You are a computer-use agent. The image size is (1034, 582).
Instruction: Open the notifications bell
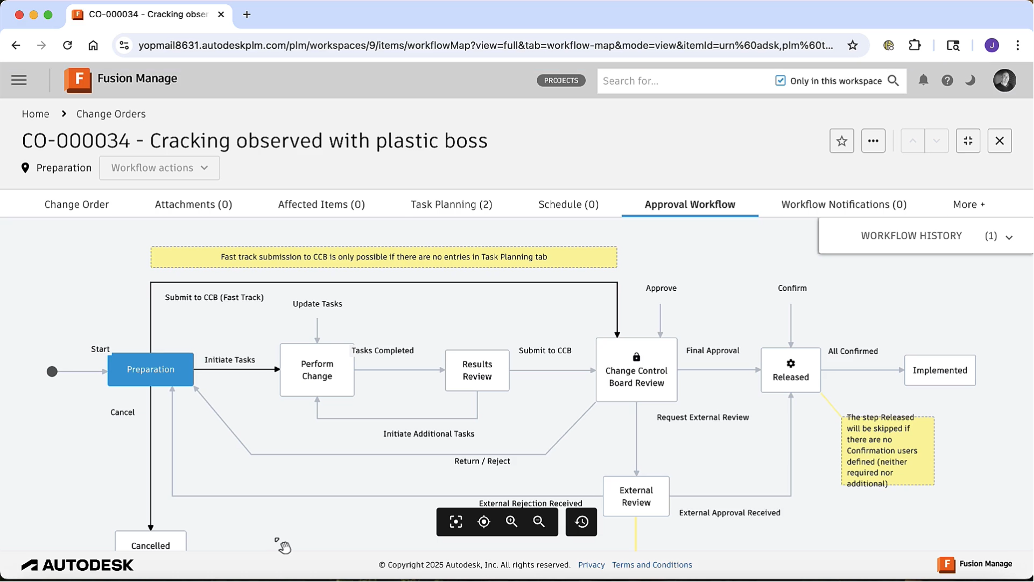tap(923, 80)
